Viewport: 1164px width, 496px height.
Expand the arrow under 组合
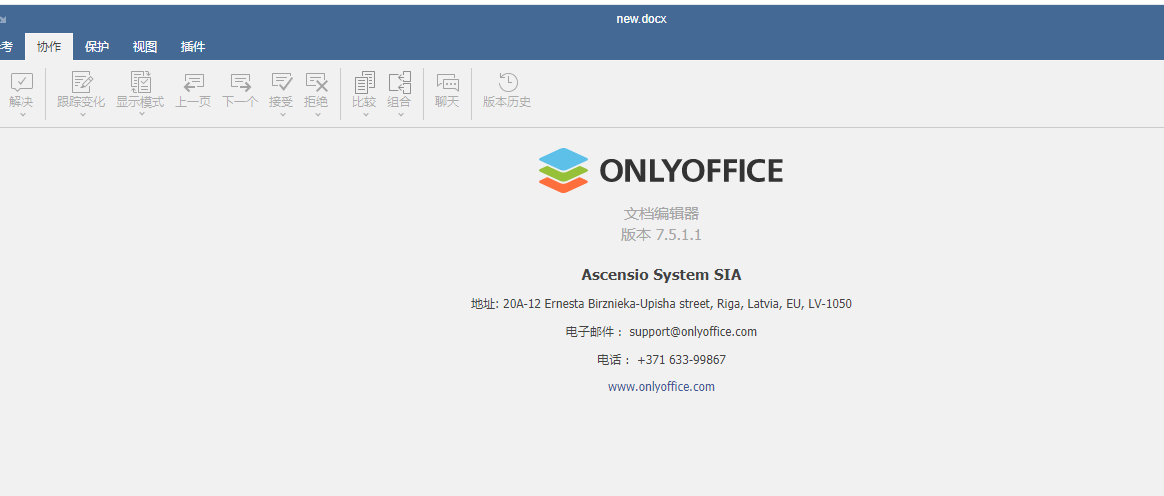click(400, 114)
